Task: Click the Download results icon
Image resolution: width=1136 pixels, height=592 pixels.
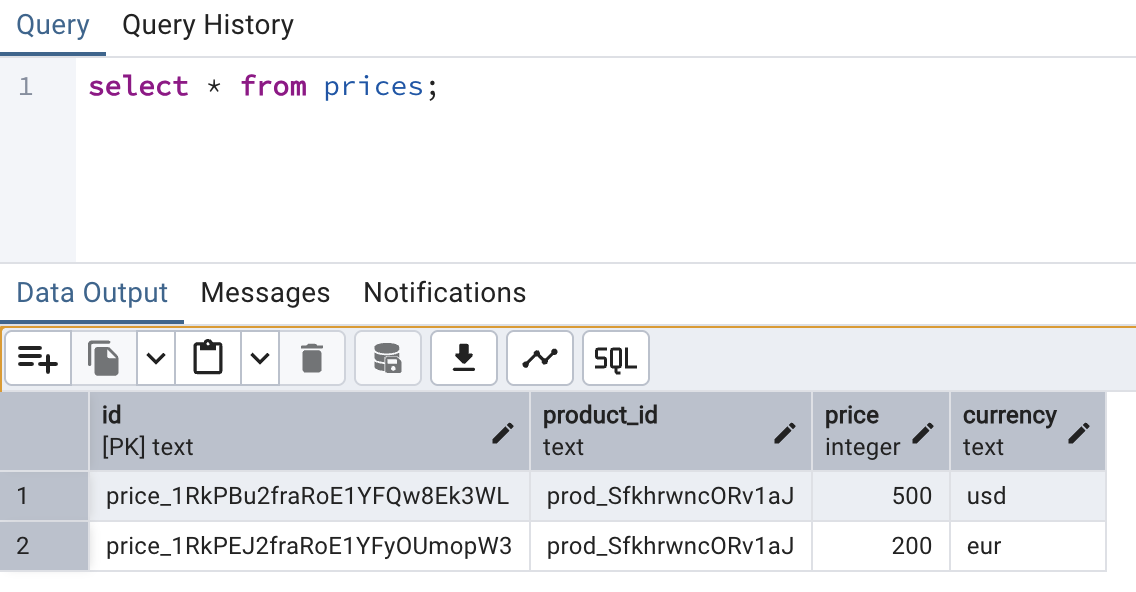Action: click(x=464, y=358)
